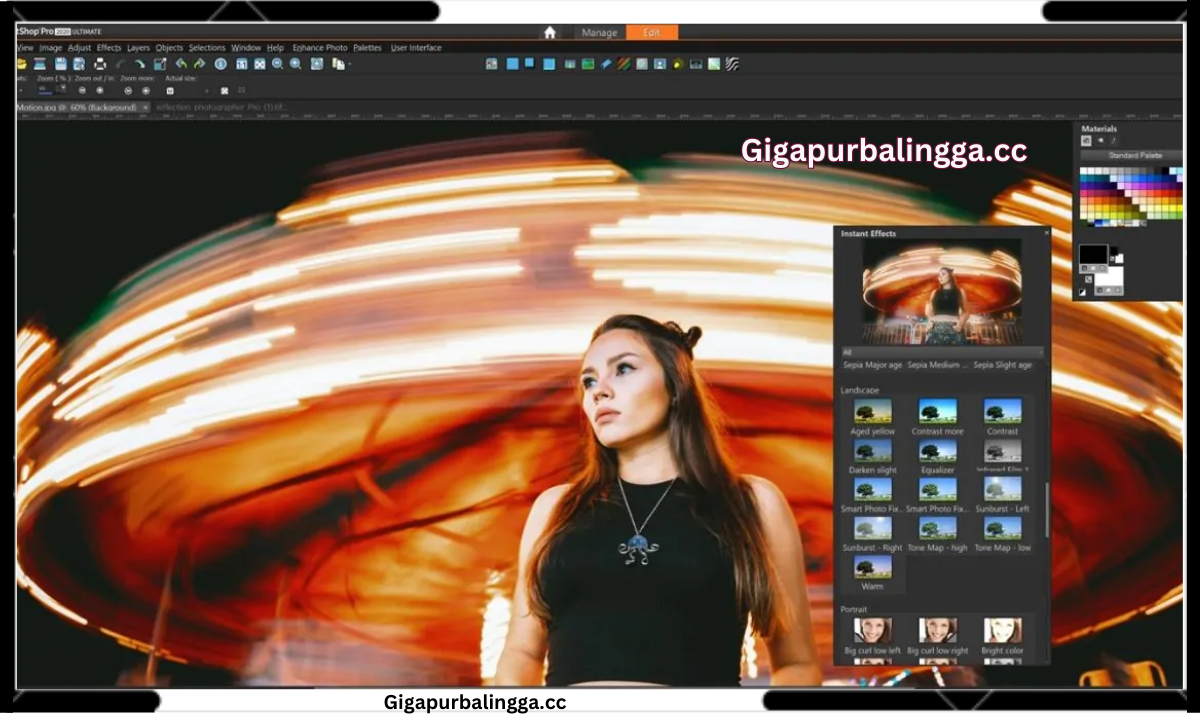Apply the Contrast more effect
Screen dimensions: 1200x720
tap(938, 417)
